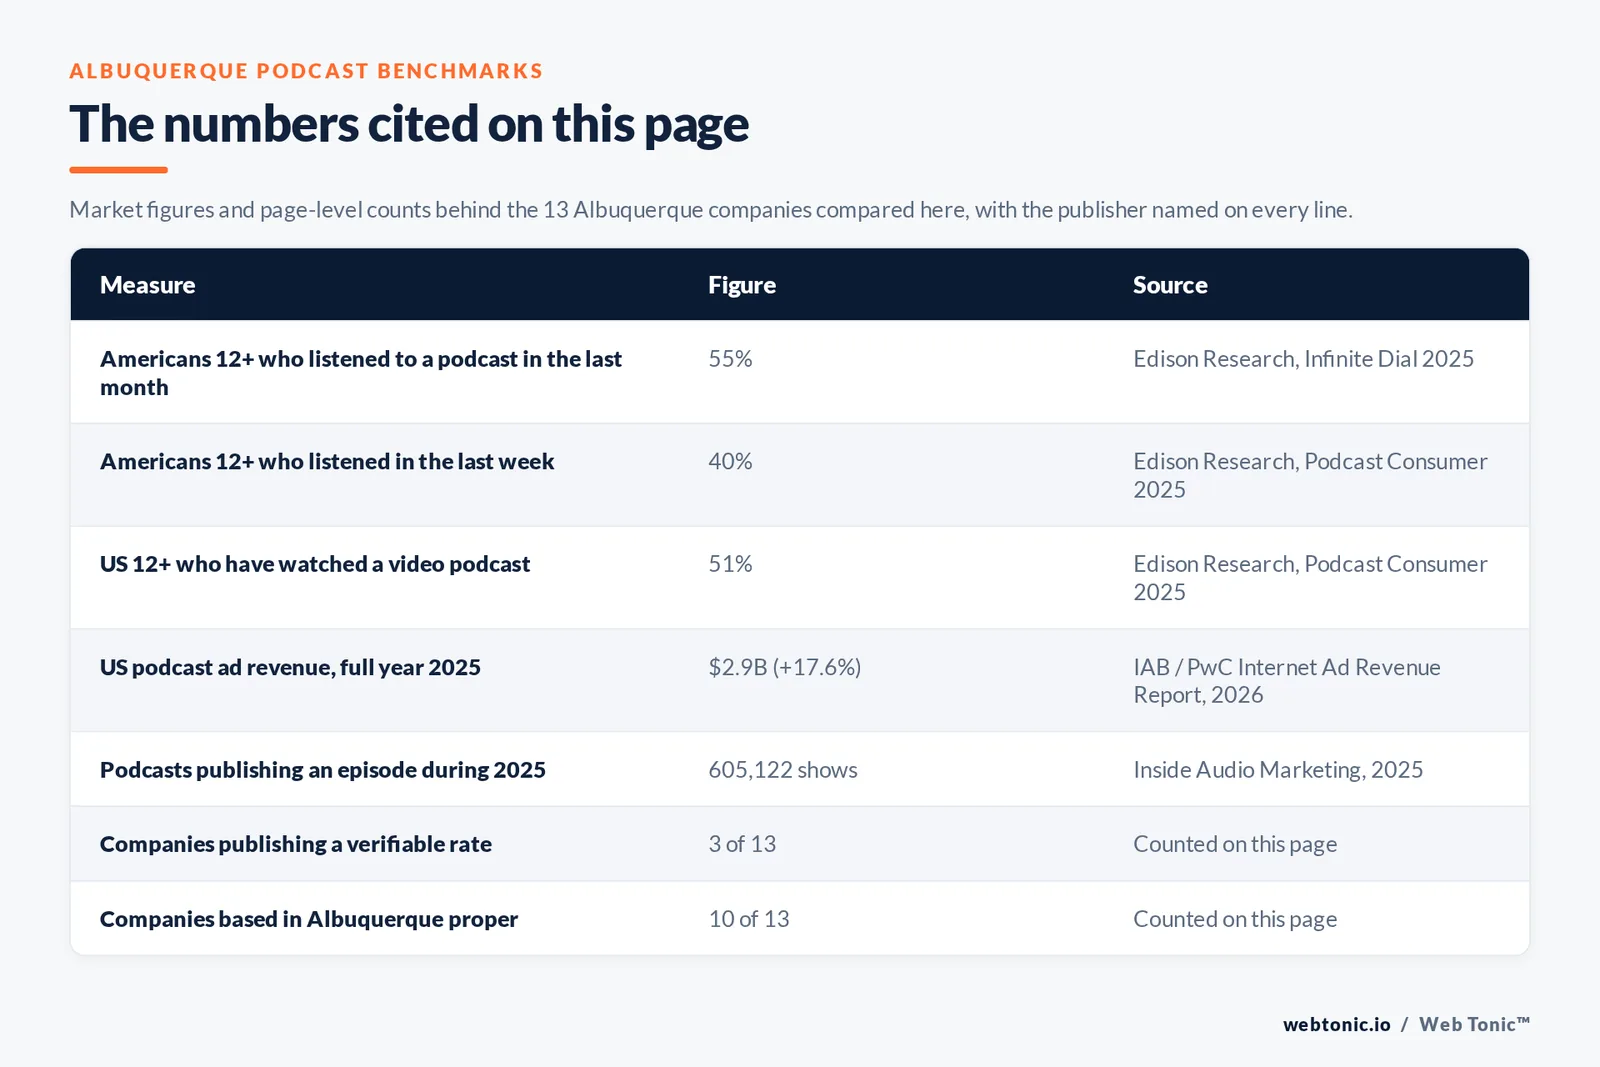The height and width of the screenshot is (1067, 1600).
Task: Open Inside Audio Marketing, 2025 source
Action: click(1278, 770)
